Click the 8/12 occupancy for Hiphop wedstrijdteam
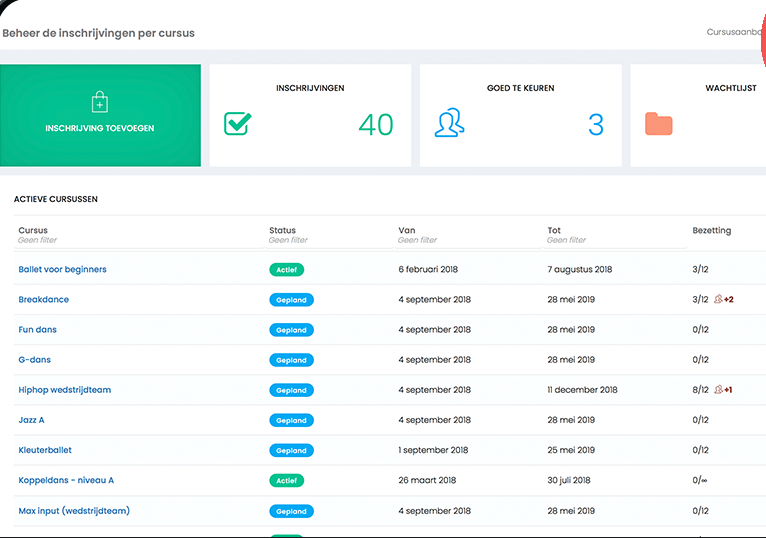 pyautogui.click(x=700, y=390)
